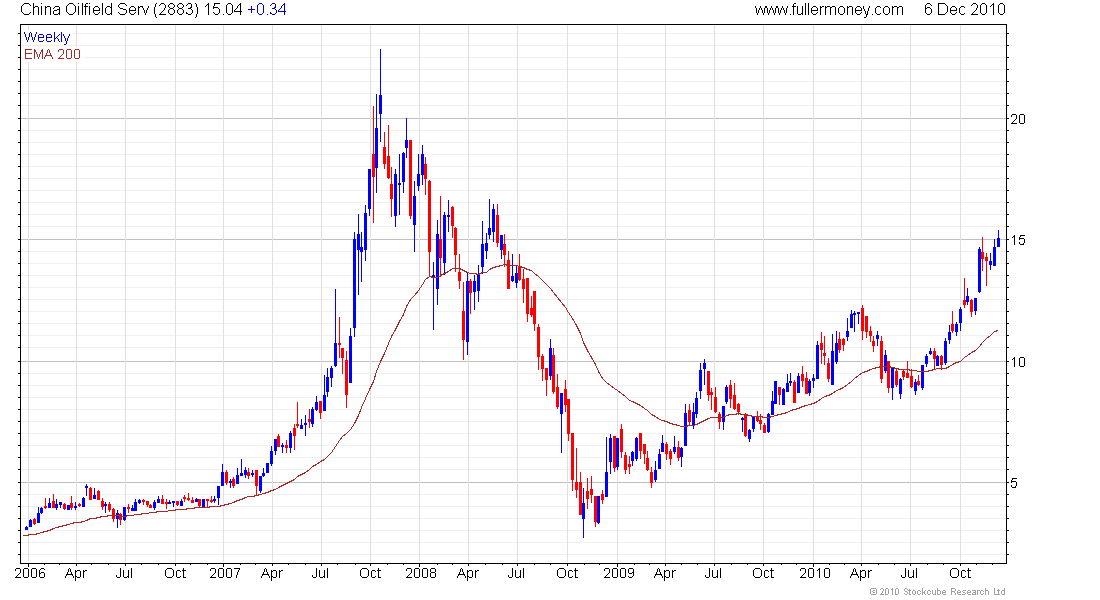Viewport: 1100px width, 600px height.
Task: Click the y-axis label 10
Action: click(x=1017, y=362)
